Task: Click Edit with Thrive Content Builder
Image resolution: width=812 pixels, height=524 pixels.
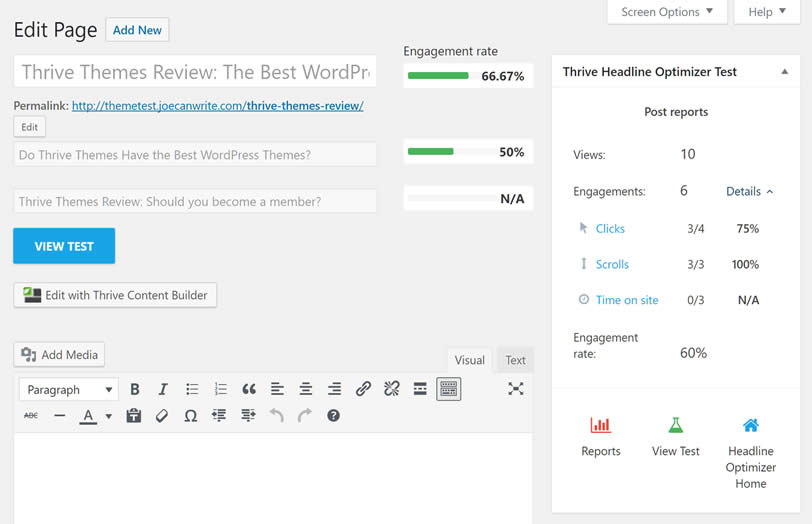Action: pos(115,295)
